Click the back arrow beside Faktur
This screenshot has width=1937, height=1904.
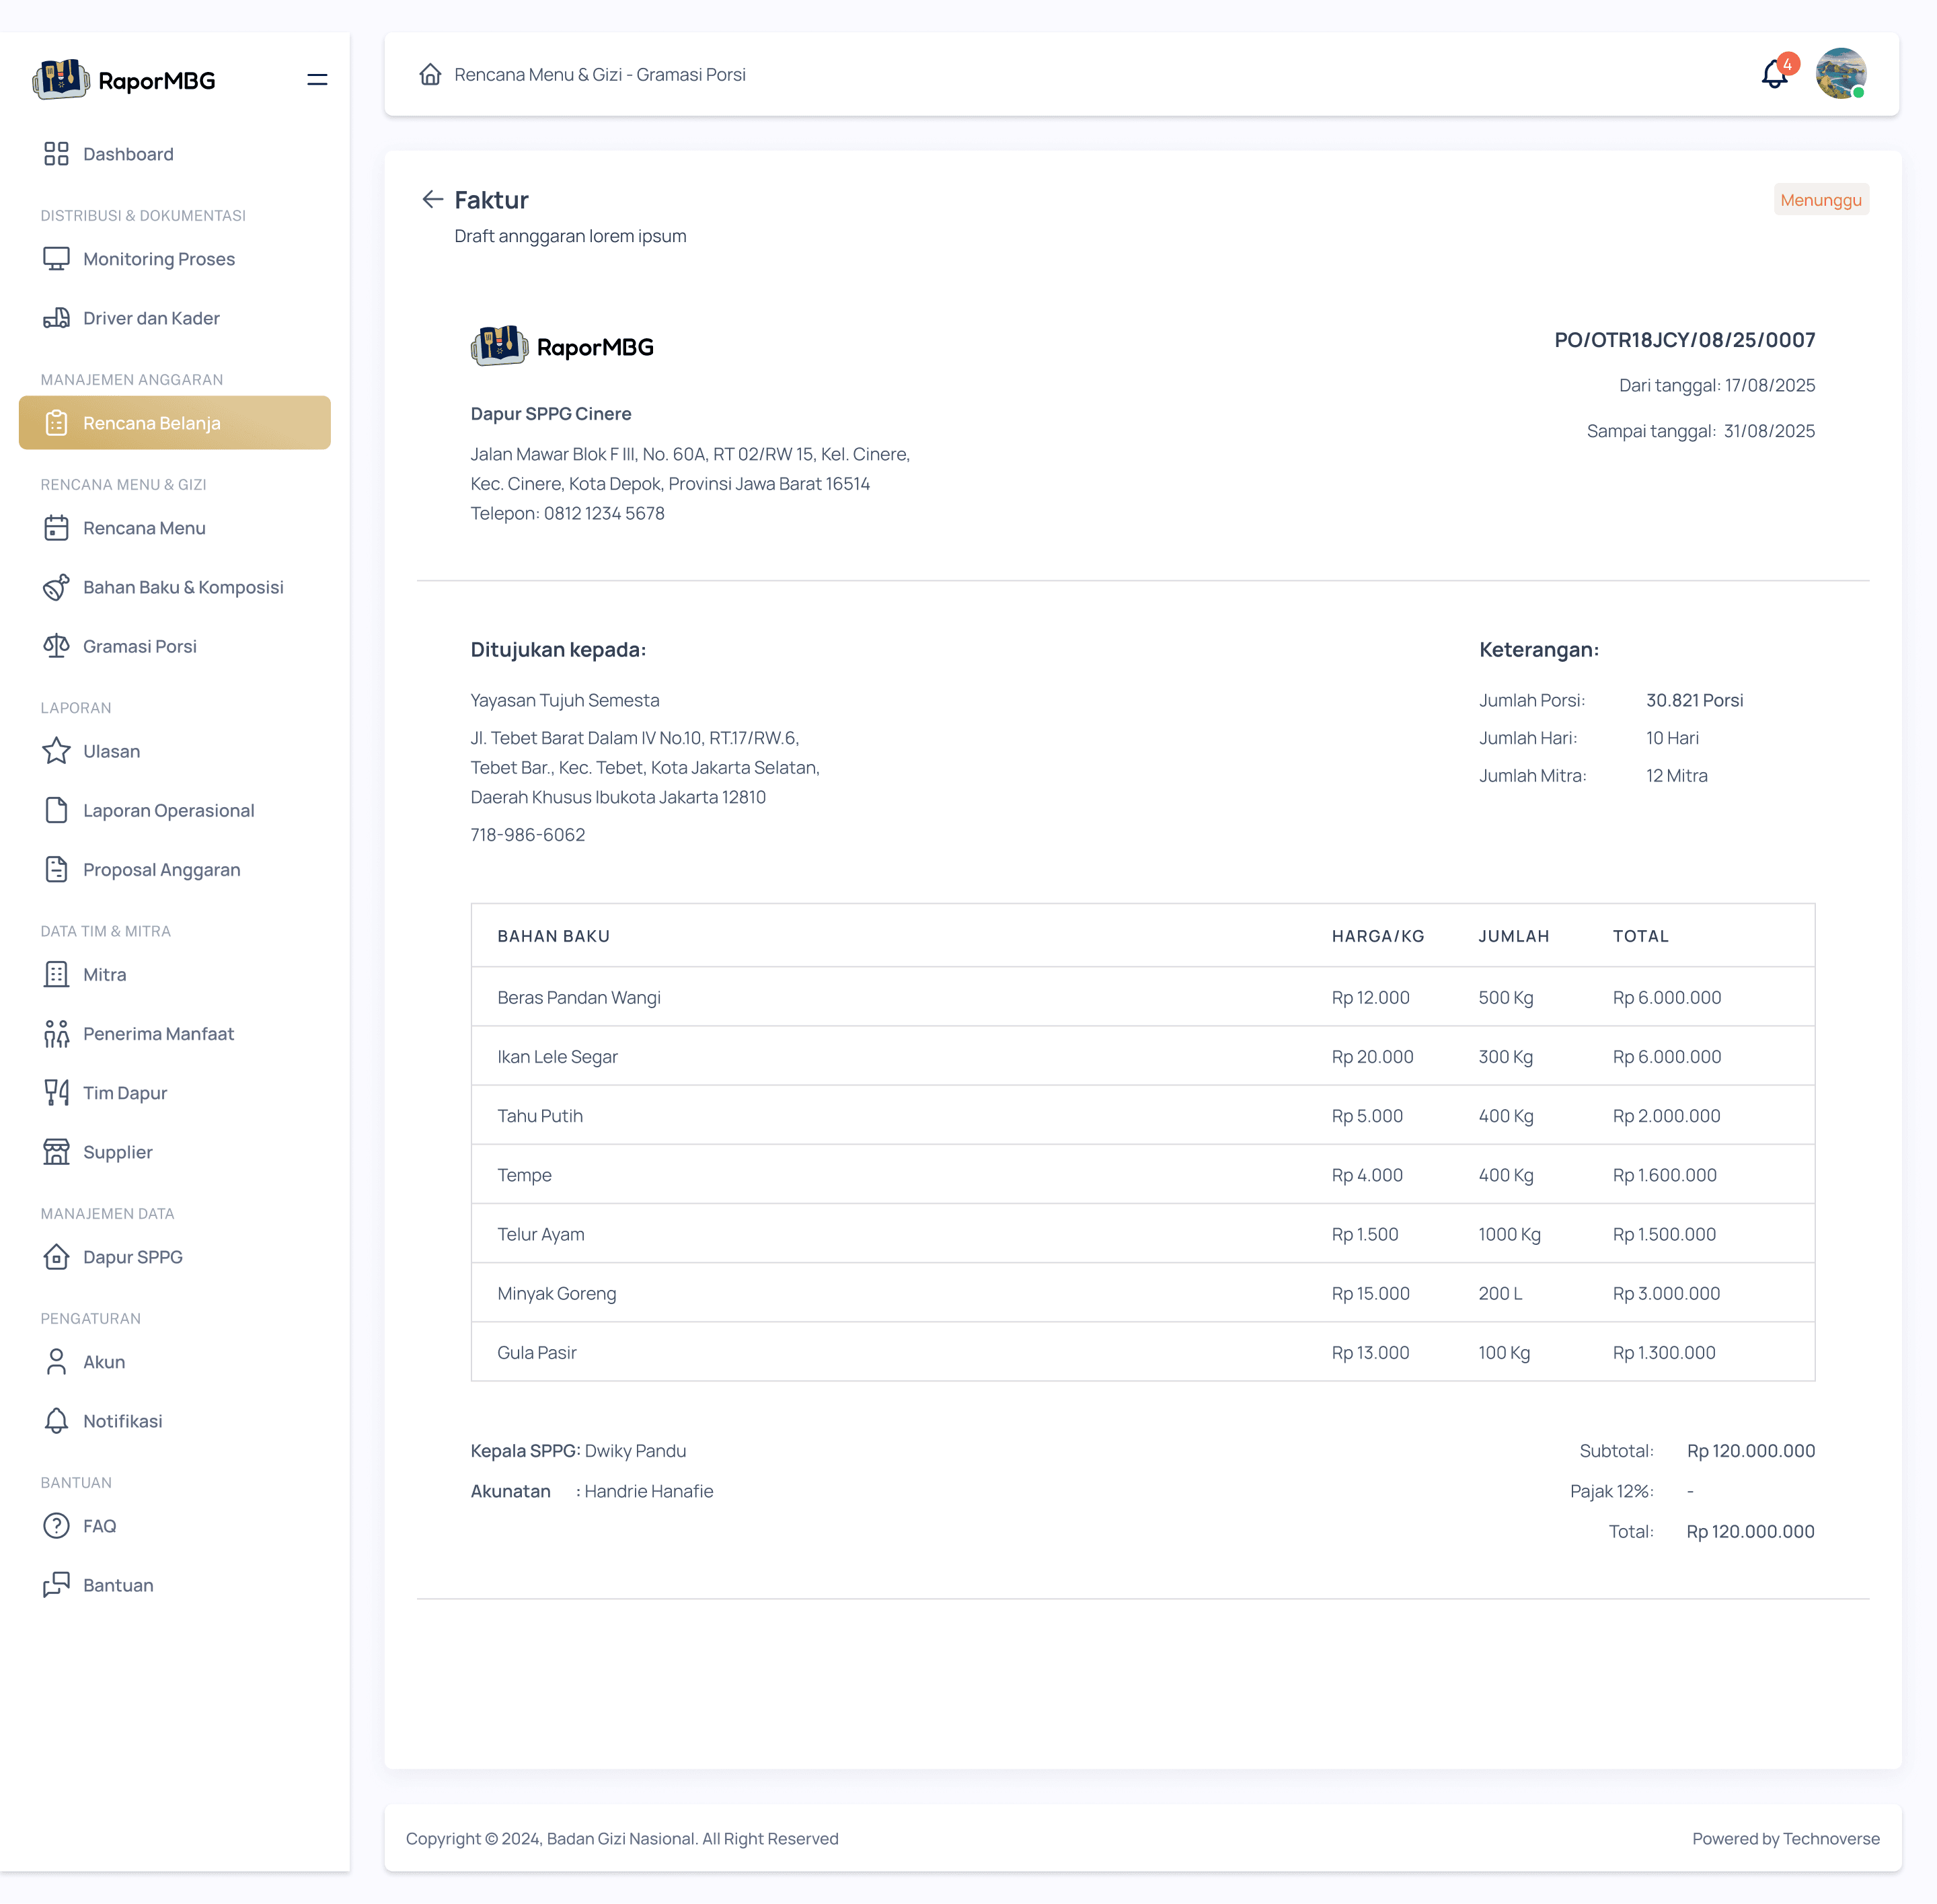[x=432, y=199]
